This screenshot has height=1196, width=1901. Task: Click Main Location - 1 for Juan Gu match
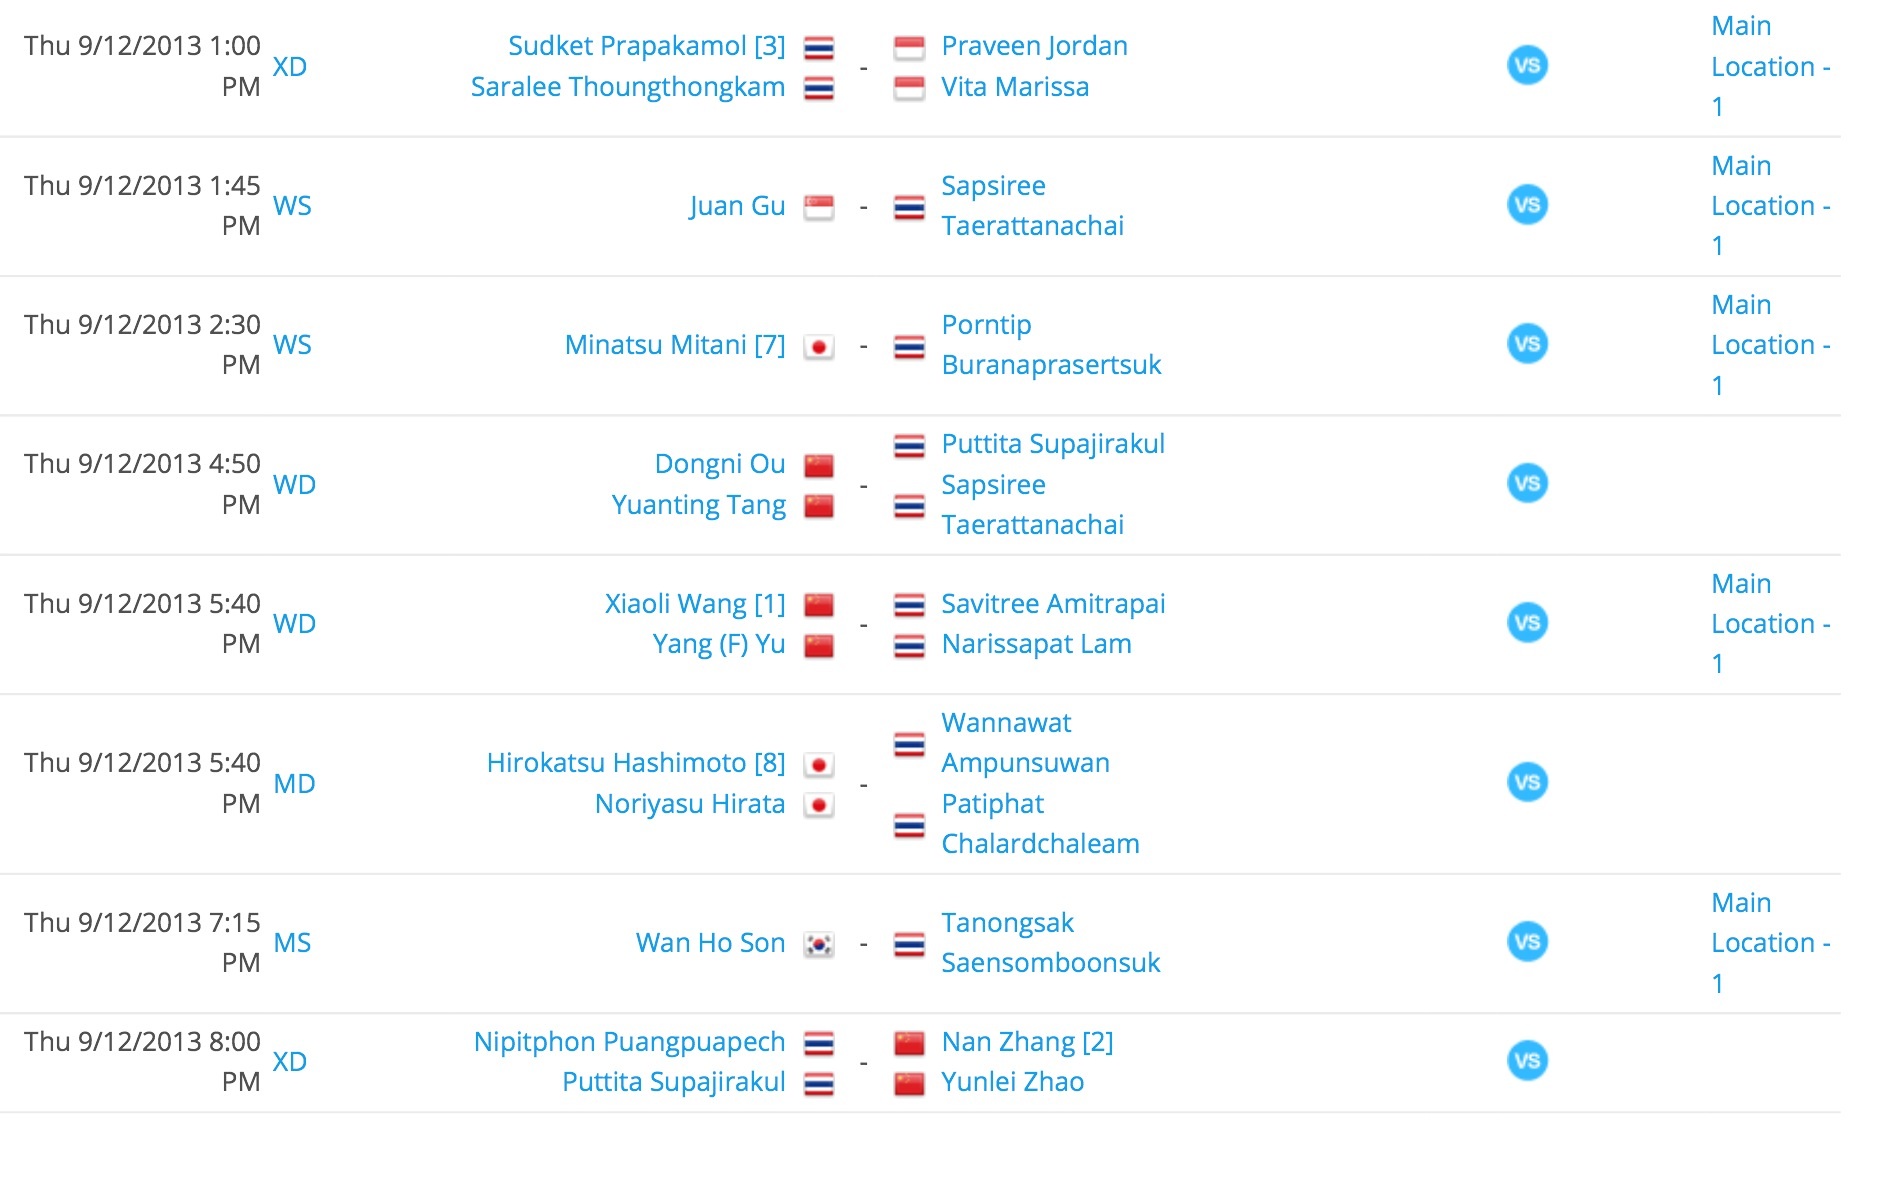click(x=1770, y=205)
